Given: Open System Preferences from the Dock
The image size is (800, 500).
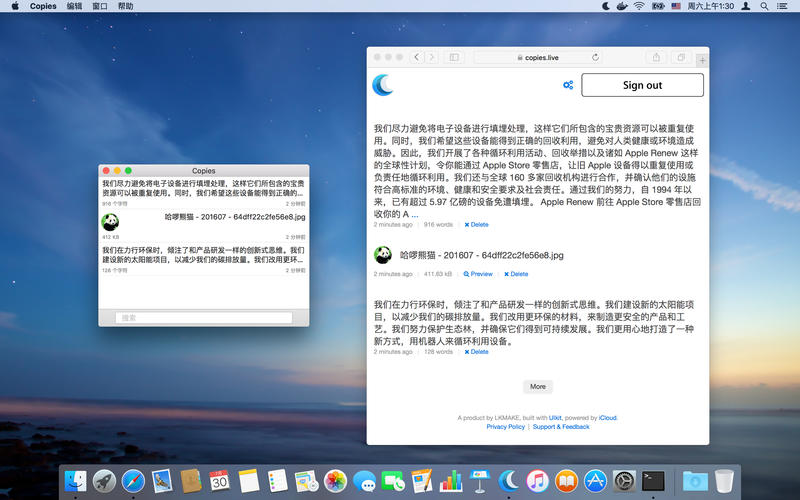Looking at the screenshot, I should pos(624,481).
